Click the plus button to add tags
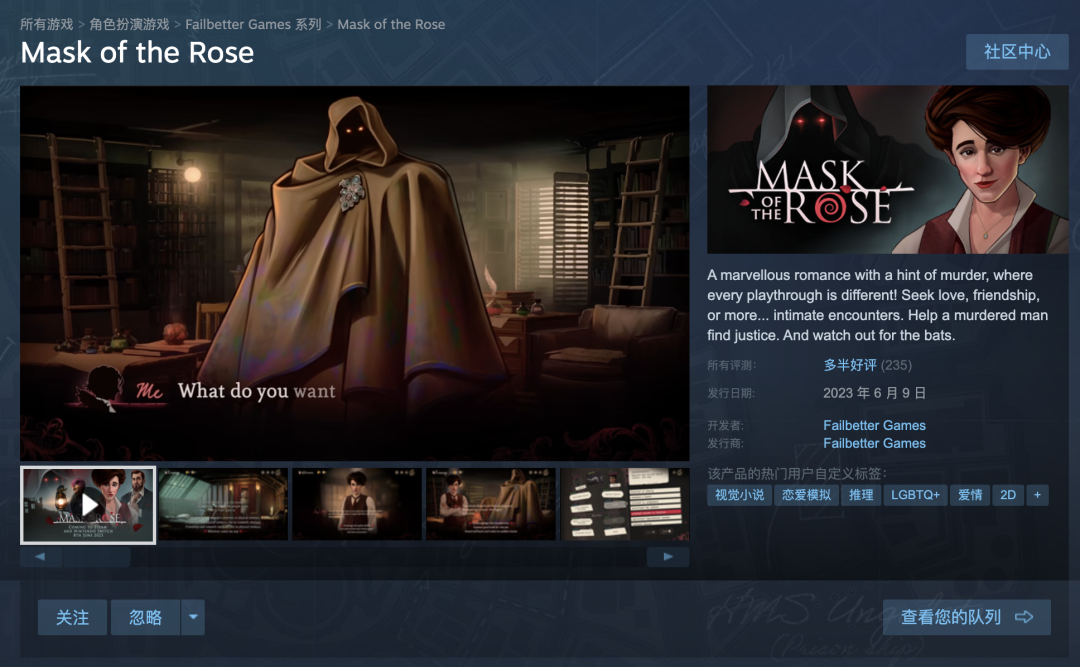The height and width of the screenshot is (667, 1080). point(1037,495)
